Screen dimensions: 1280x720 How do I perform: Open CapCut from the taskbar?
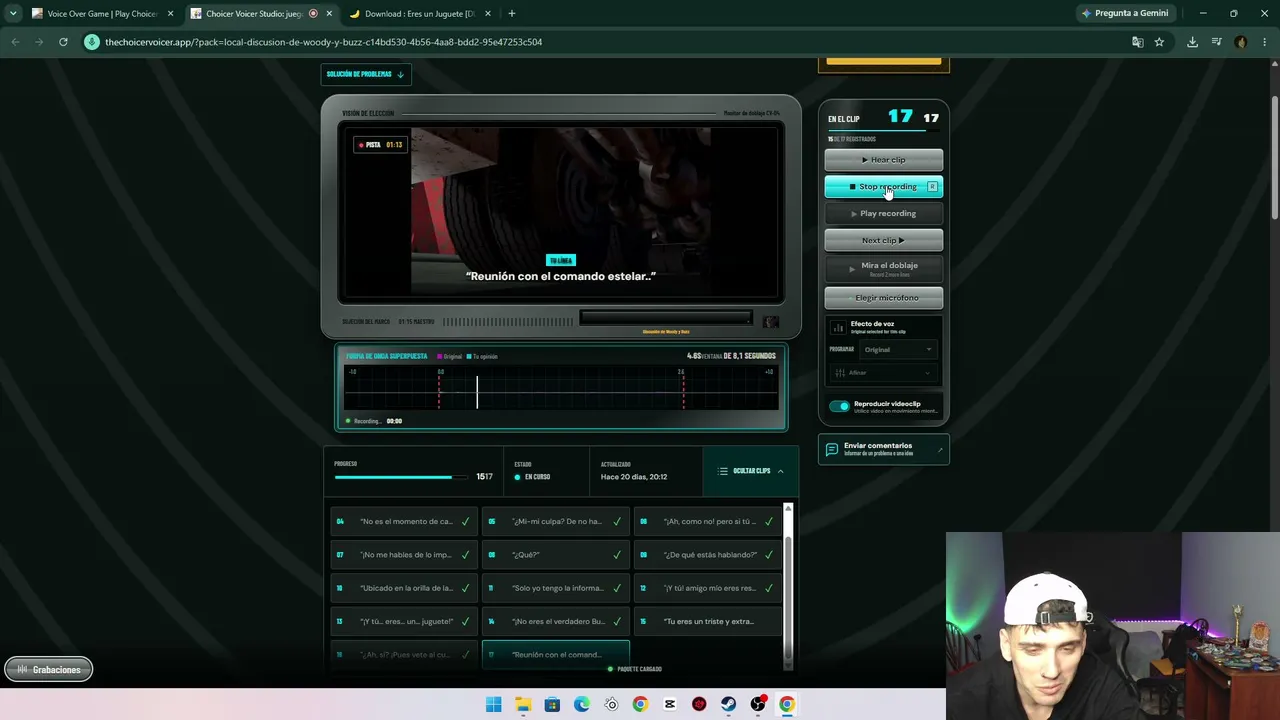click(x=670, y=704)
